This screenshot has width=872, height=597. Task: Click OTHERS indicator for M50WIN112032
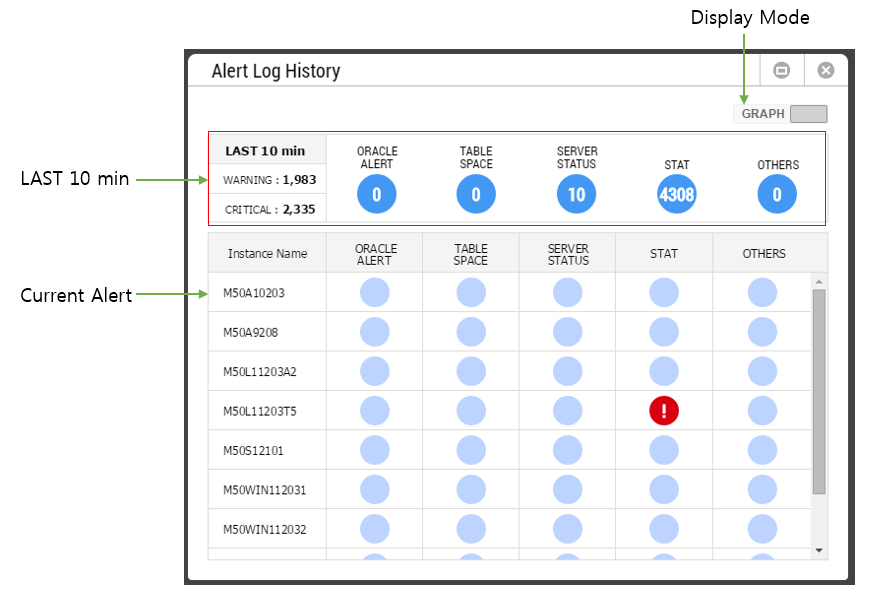[x=762, y=529]
